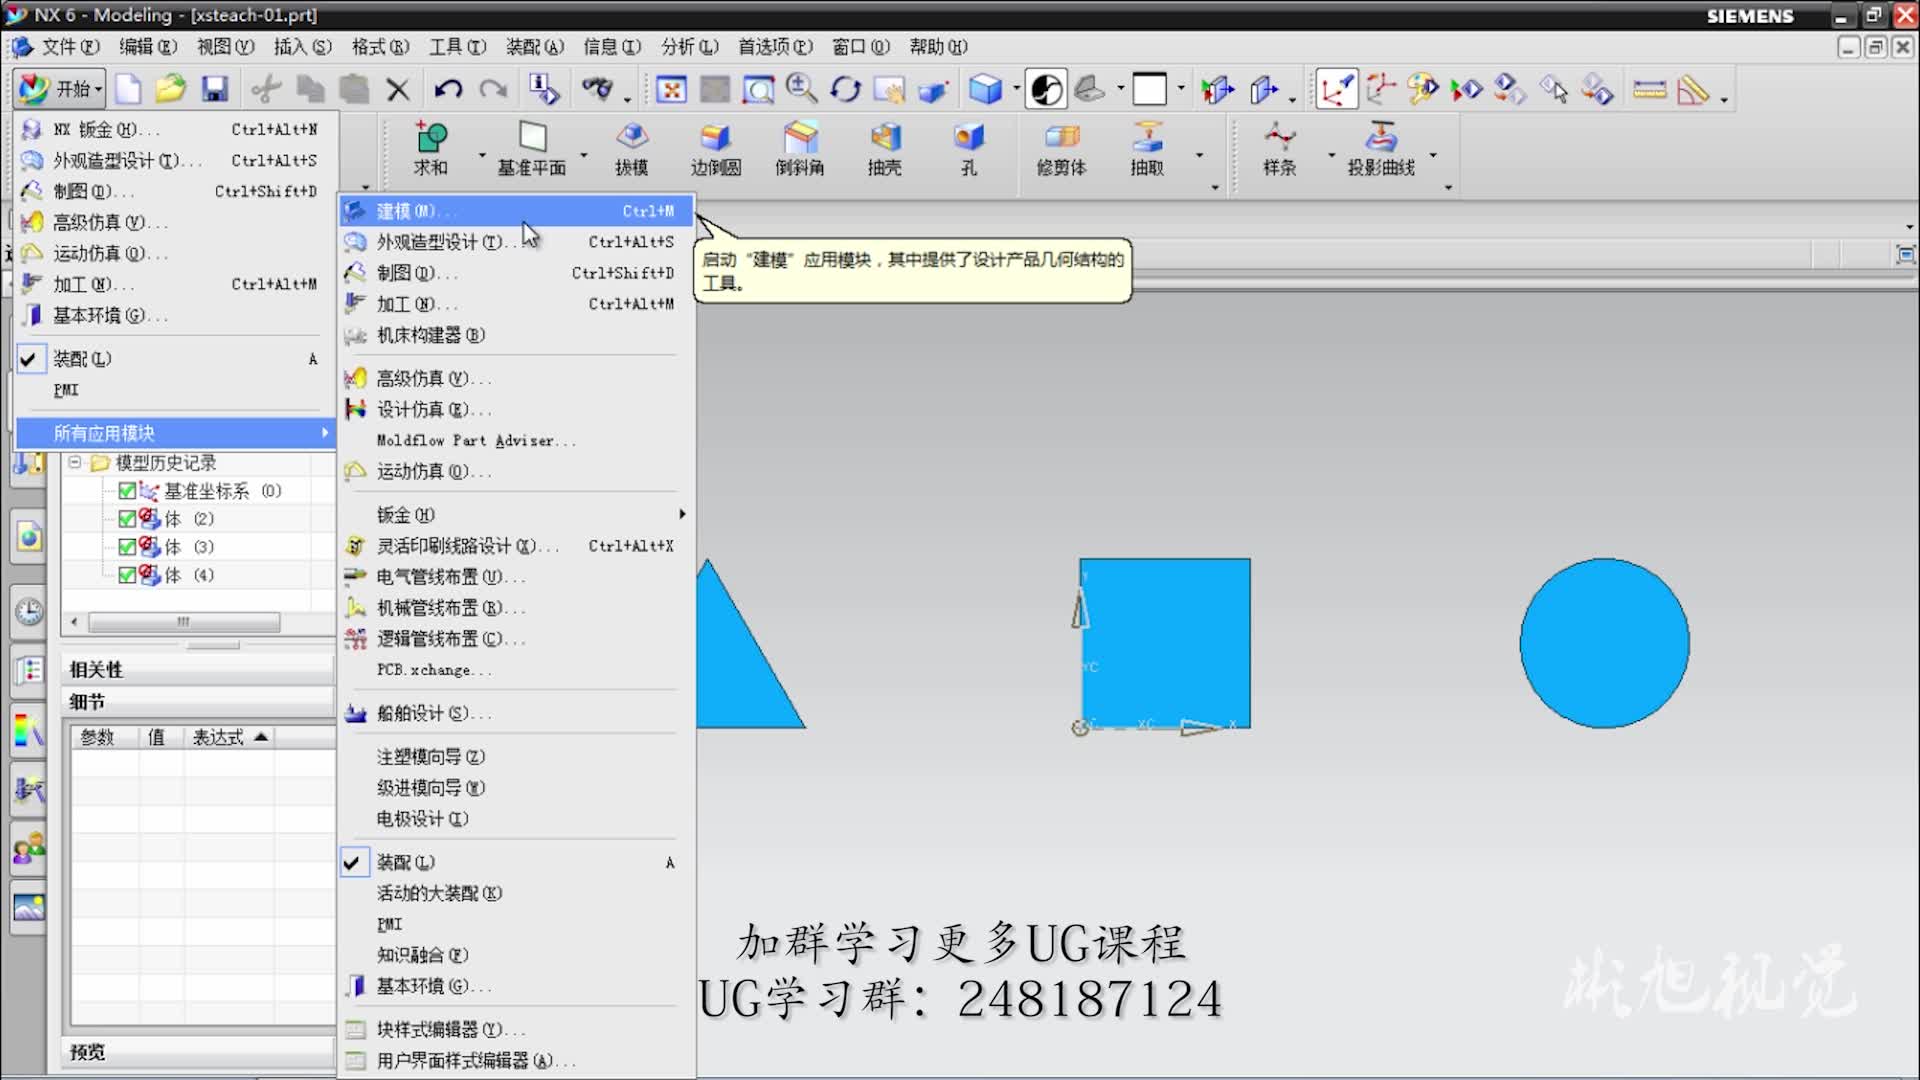The height and width of the screenshot is (1080, 1920).
Task: Collapse the 模型历史记录 tree node
Action: tap(75, 463)
